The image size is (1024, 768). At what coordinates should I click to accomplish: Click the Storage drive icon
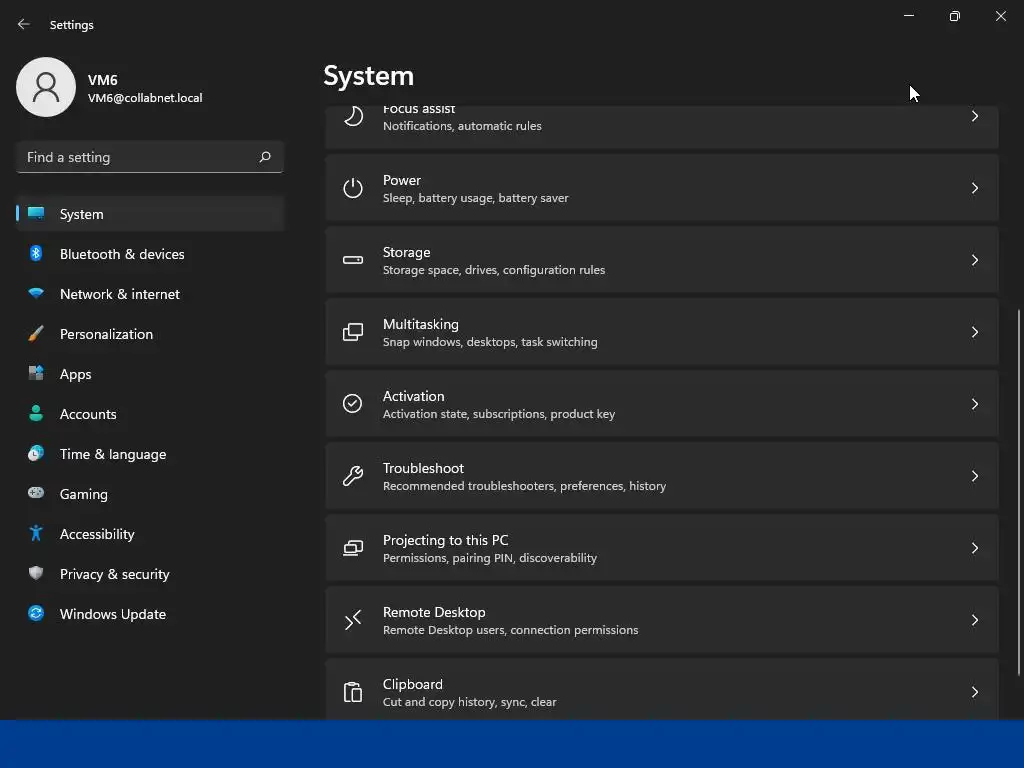click(353, 260)
